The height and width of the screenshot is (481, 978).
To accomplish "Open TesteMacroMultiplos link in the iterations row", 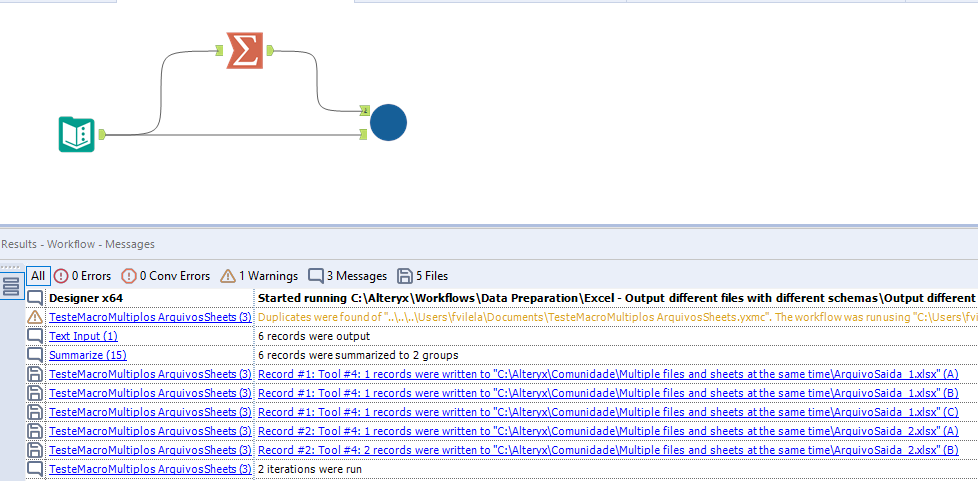I will click(150, 469).
